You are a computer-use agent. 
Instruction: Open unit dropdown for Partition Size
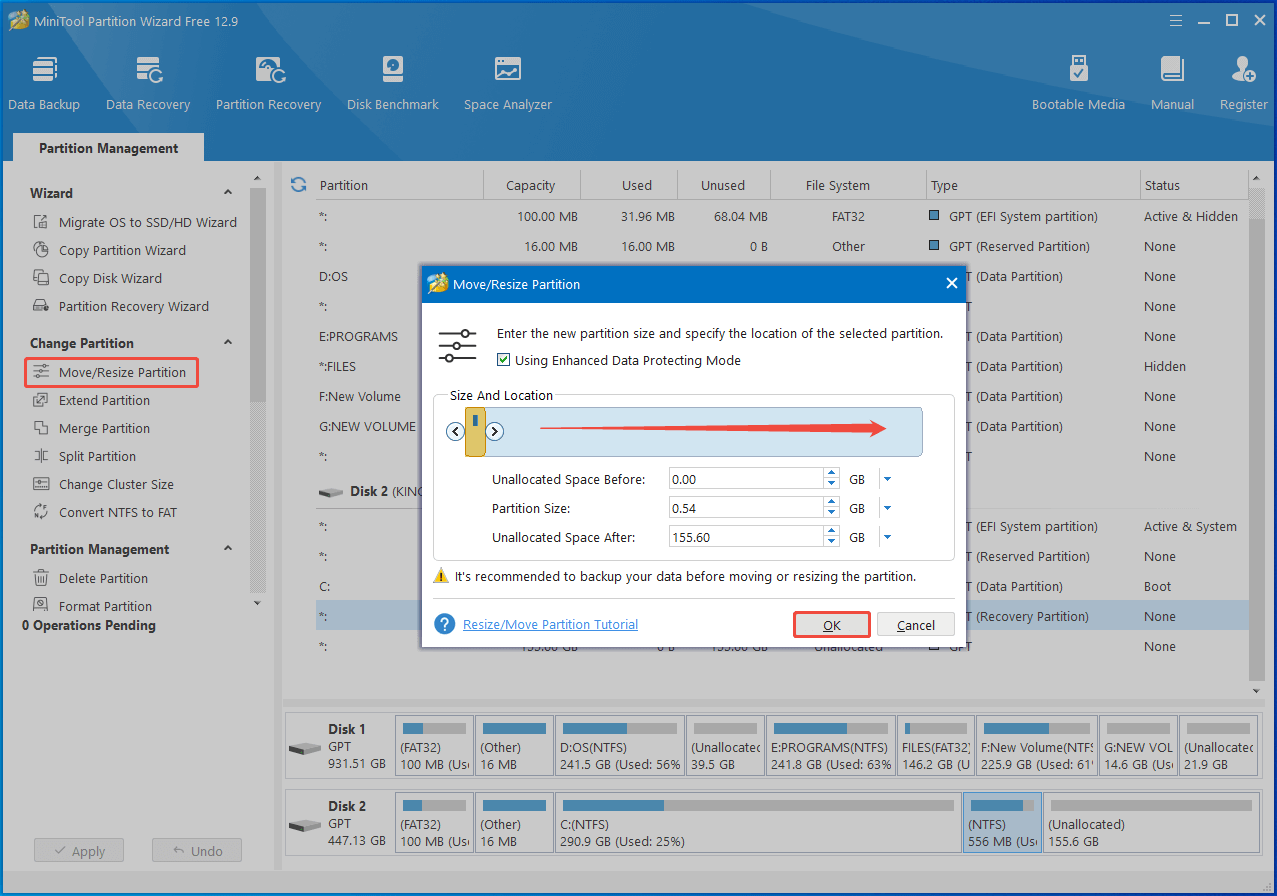tap(887, 508)
